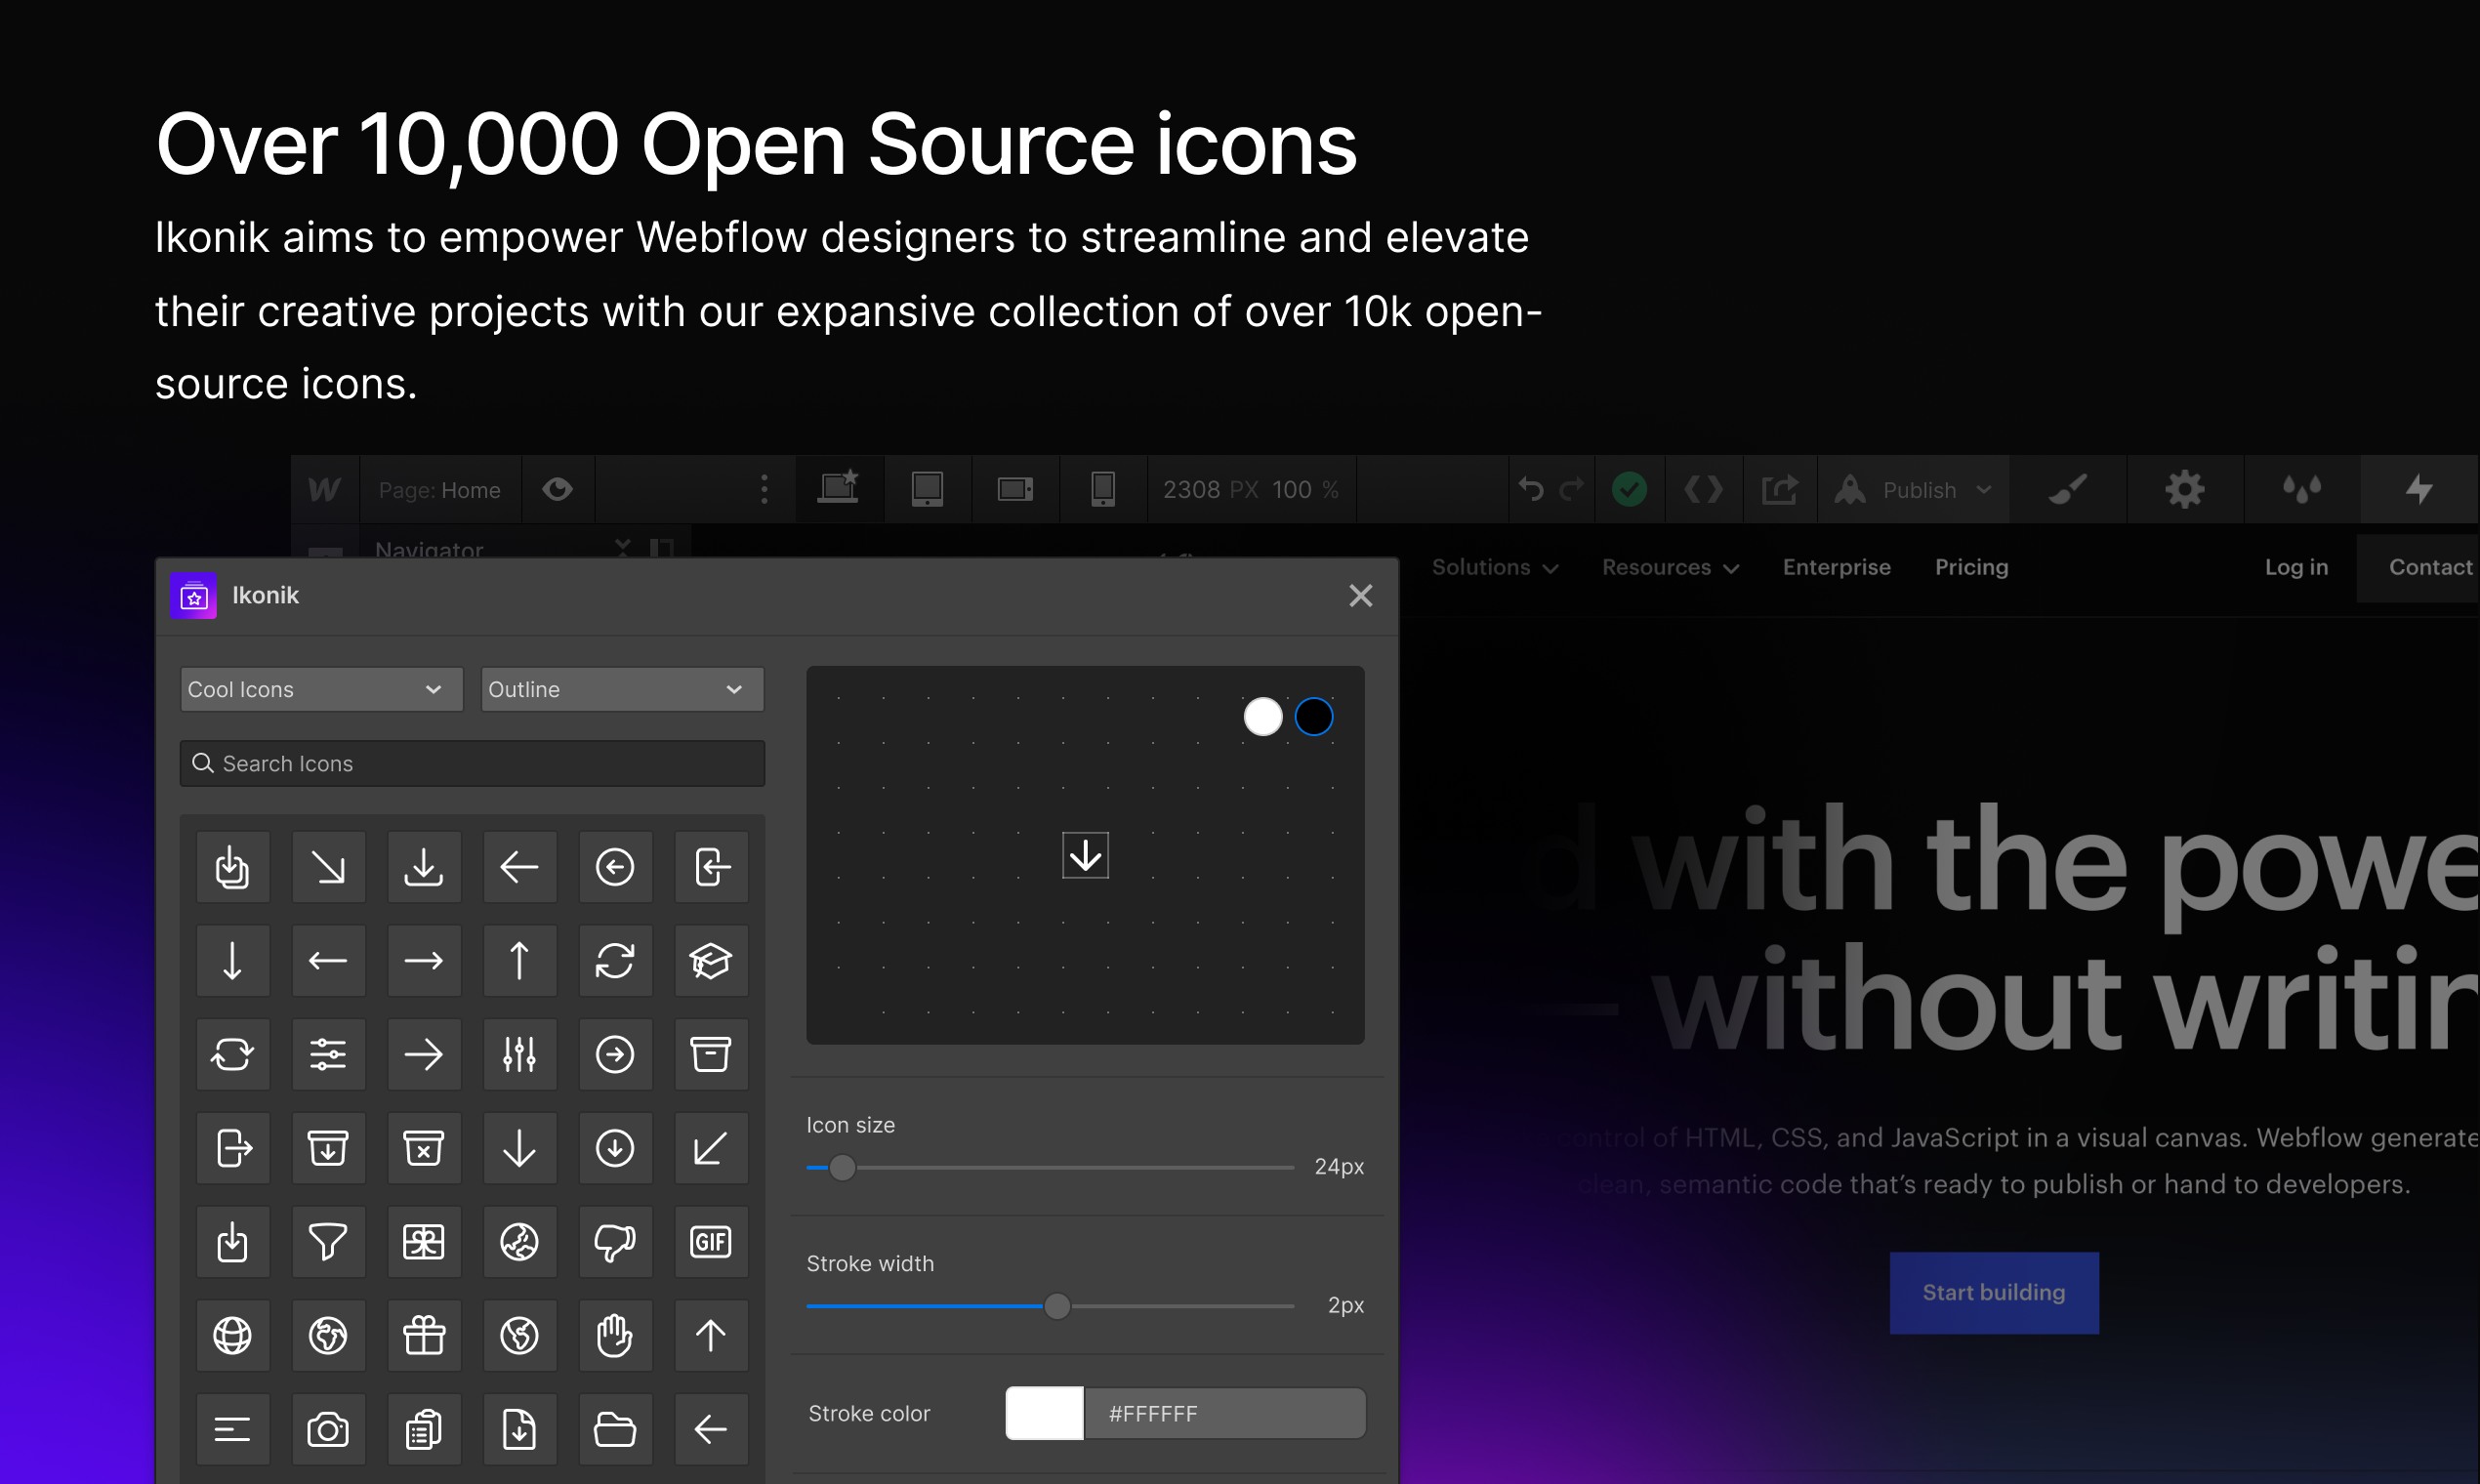Viewport: 2480px width, 1484px height.
Task: Go to Enterprise in site nav
Action: [x=1836, y=567]
